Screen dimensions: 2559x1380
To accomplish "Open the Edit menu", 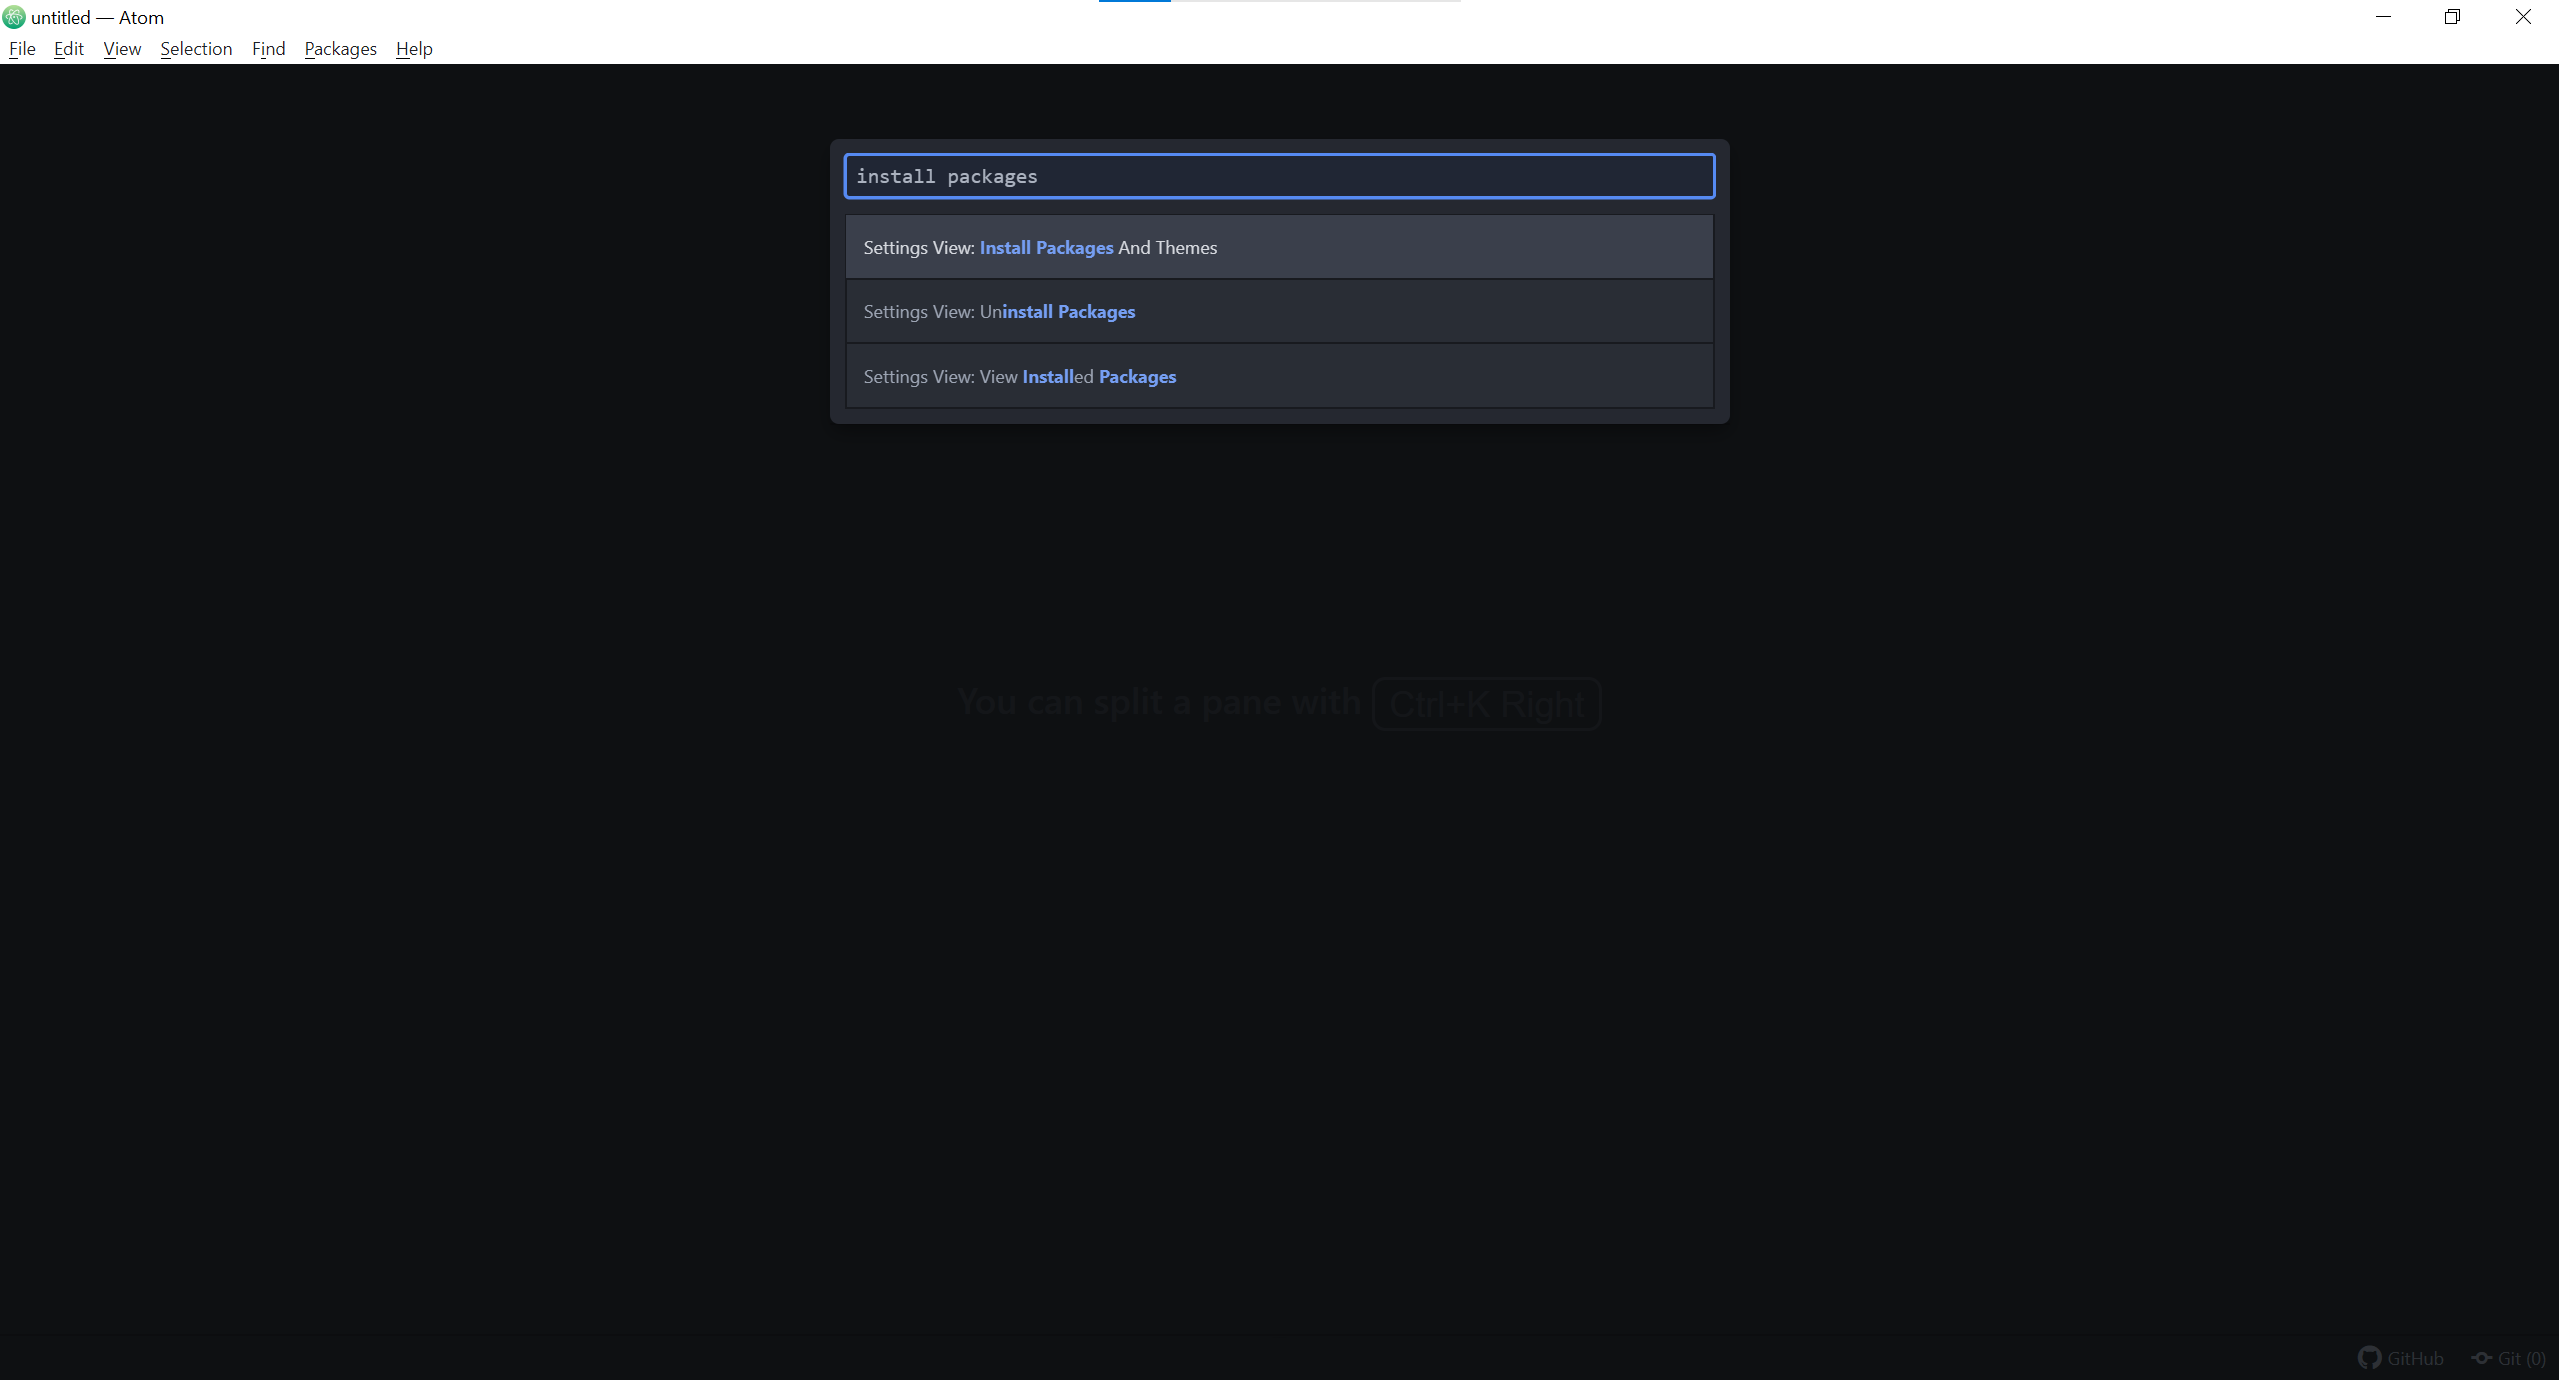I will pyautogui.click(x=68, y=48).
